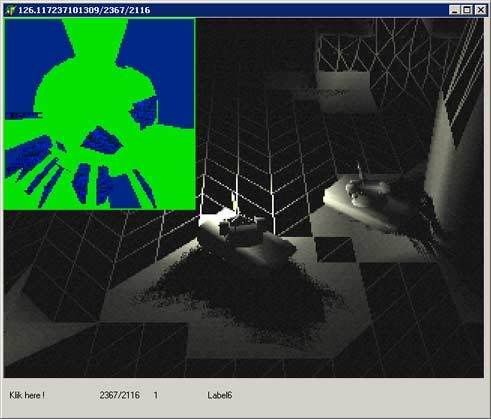Click the '1' value label
The width and height of the screenshot is (491, 419).
pos(156,395)
